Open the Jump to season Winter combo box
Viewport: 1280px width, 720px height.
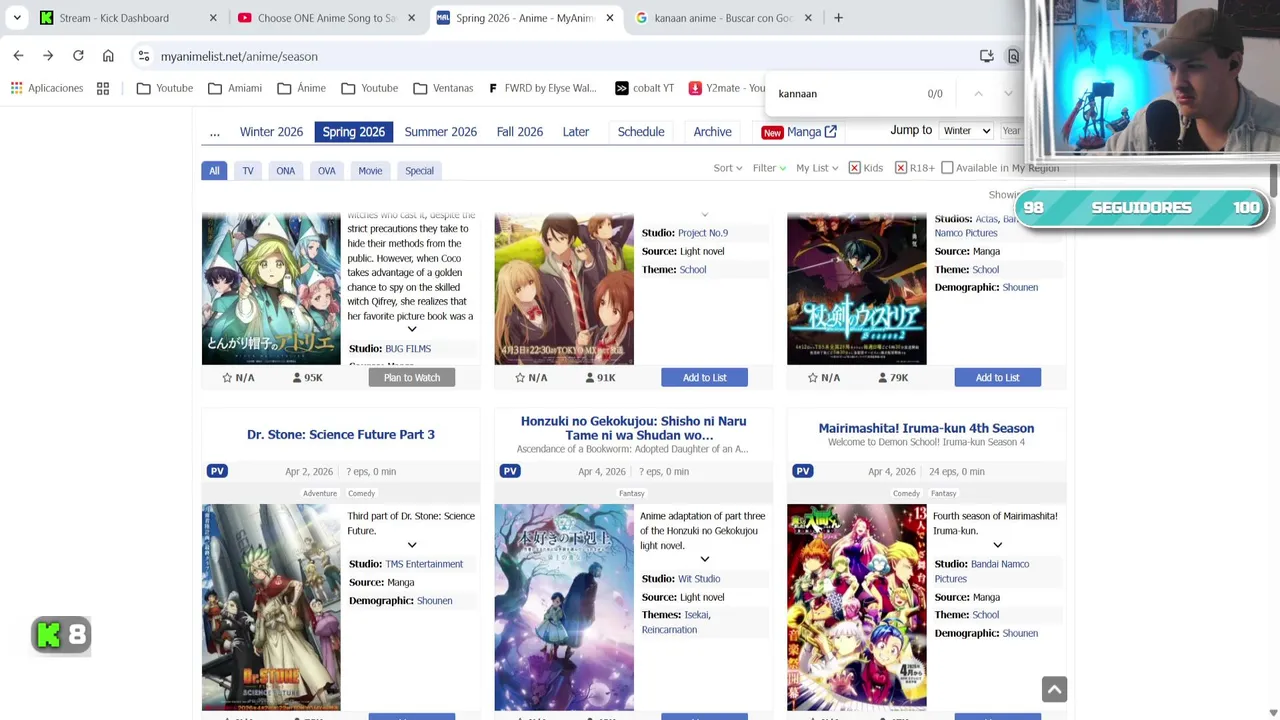click(966, 131)
